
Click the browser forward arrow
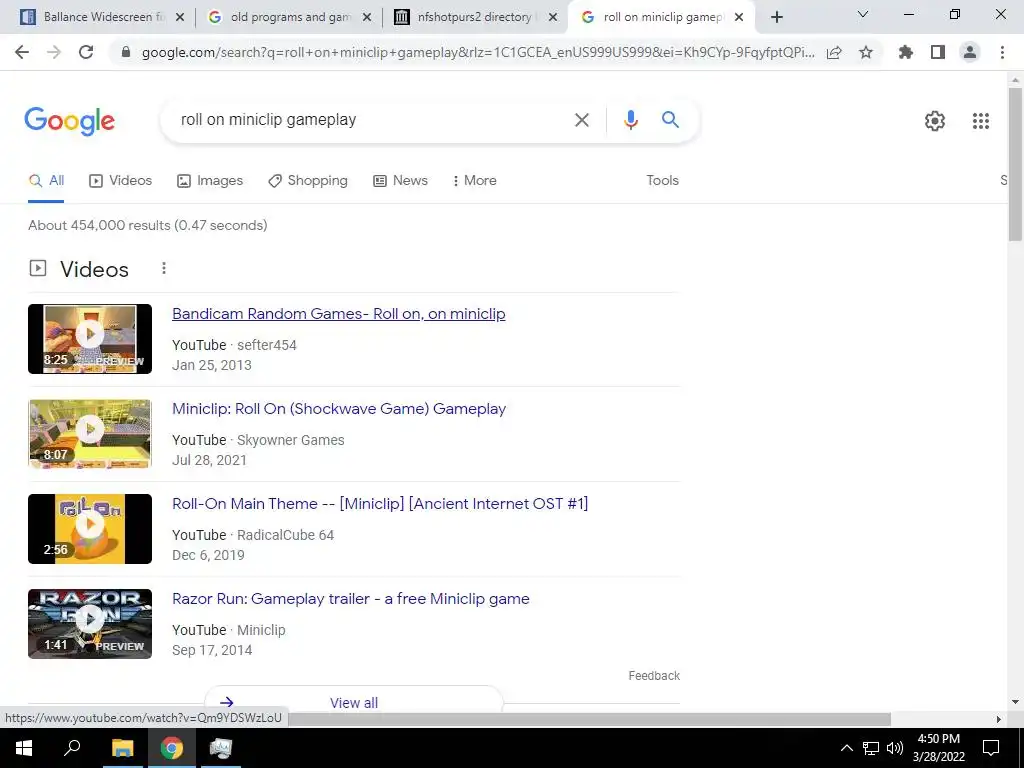(x=54, y=52)
